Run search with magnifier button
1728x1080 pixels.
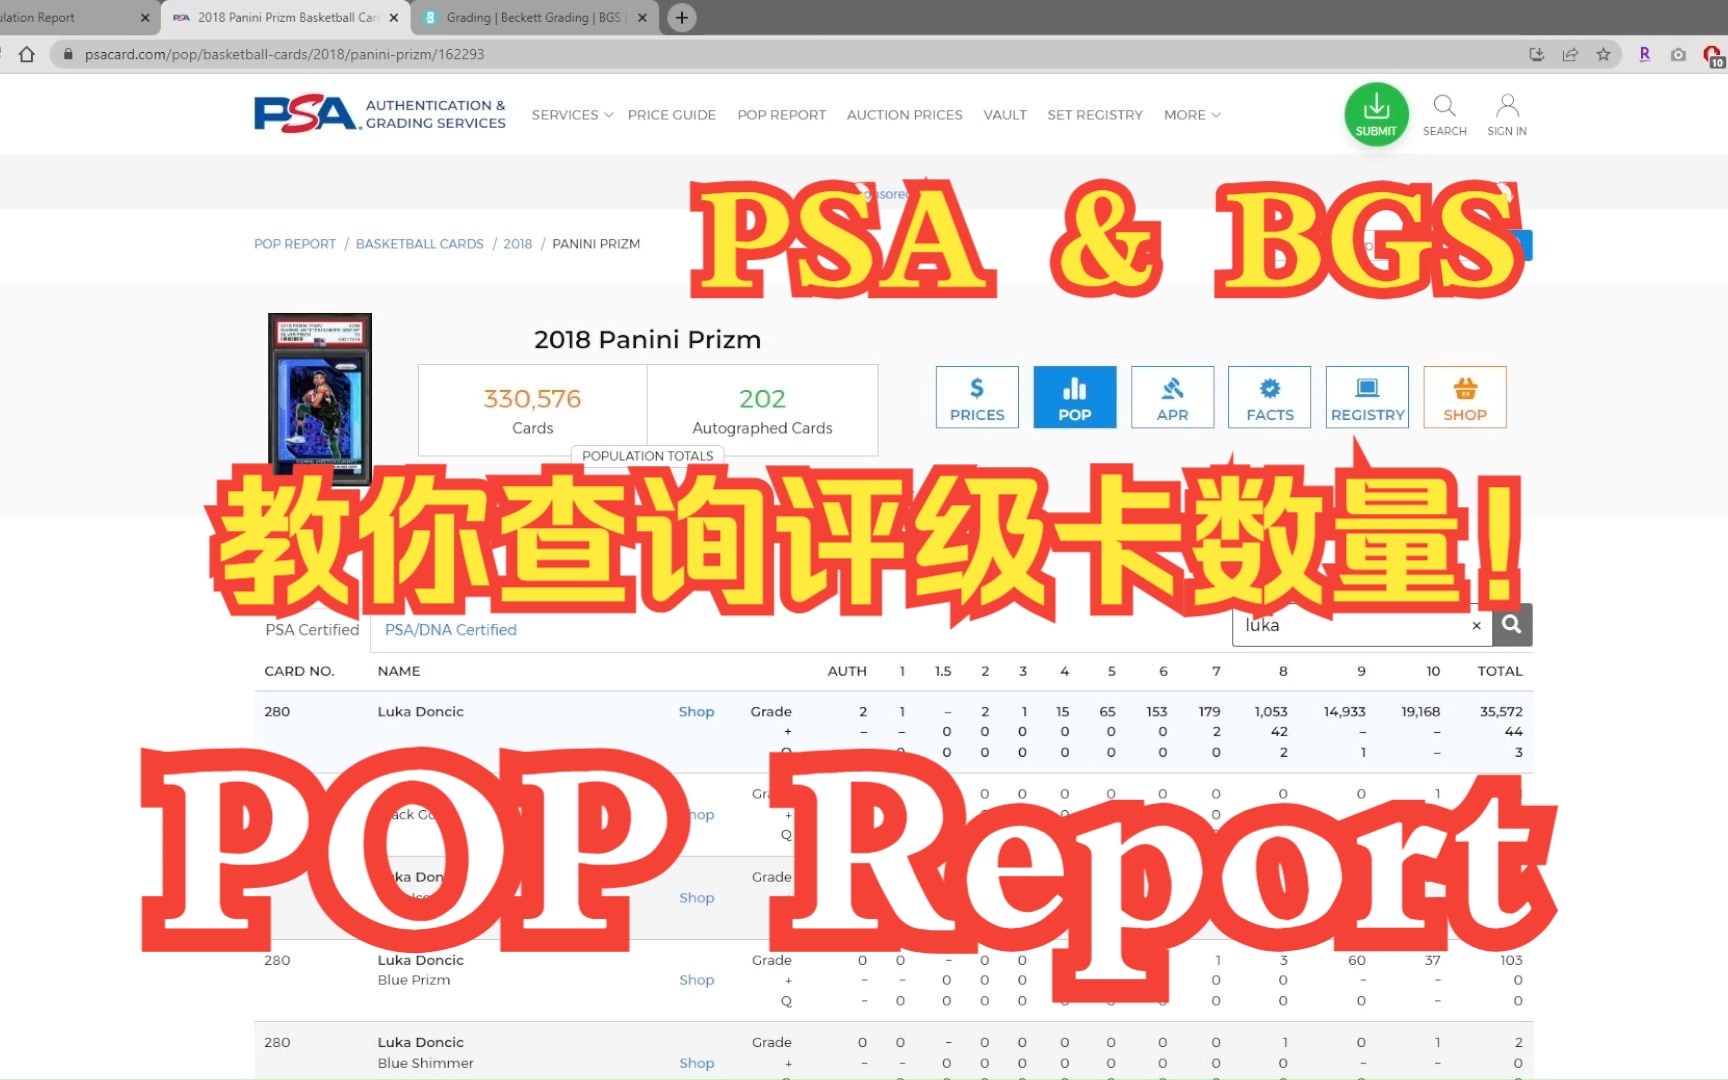pos(1512,625)
